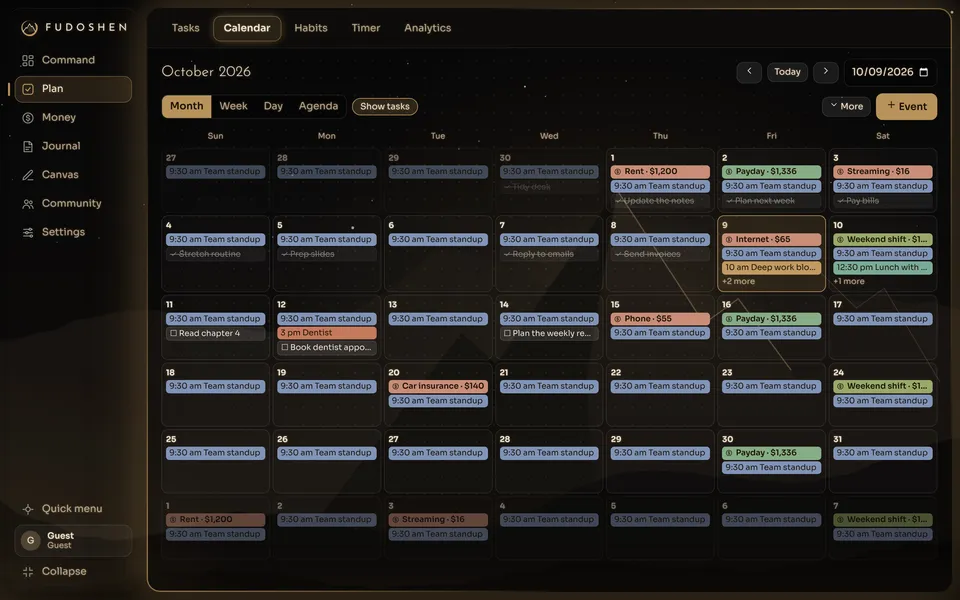960x600 pixels.
Task: Open Phone $55 event on October 15
Action: pyautogui.click(x=660, y=318)
